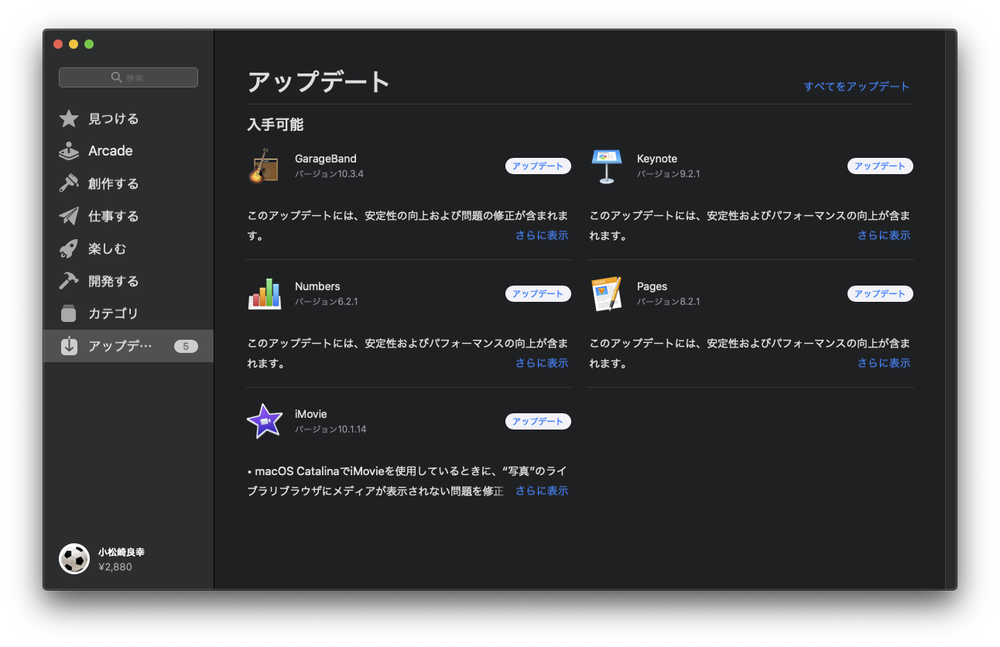1000x647 pixels.
Task: Update GarageBand with its アップデート button
Action: click(x=538, y=166)
